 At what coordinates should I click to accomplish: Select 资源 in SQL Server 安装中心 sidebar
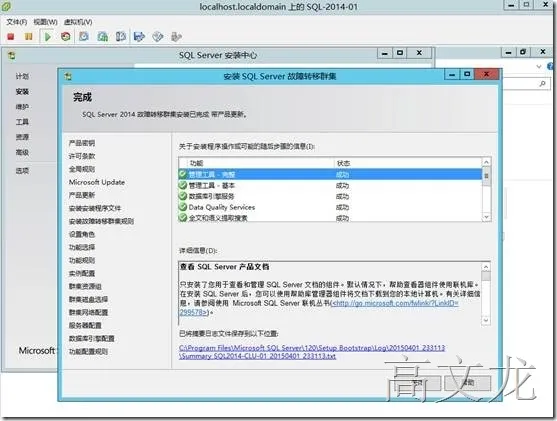(22, 137)
